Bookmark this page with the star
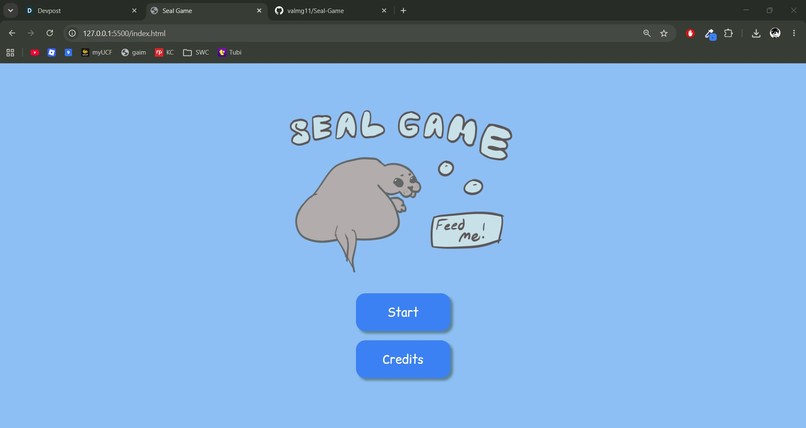Image resolution: width=806 pixels, height=428 pixels. (x=664, y=33)
